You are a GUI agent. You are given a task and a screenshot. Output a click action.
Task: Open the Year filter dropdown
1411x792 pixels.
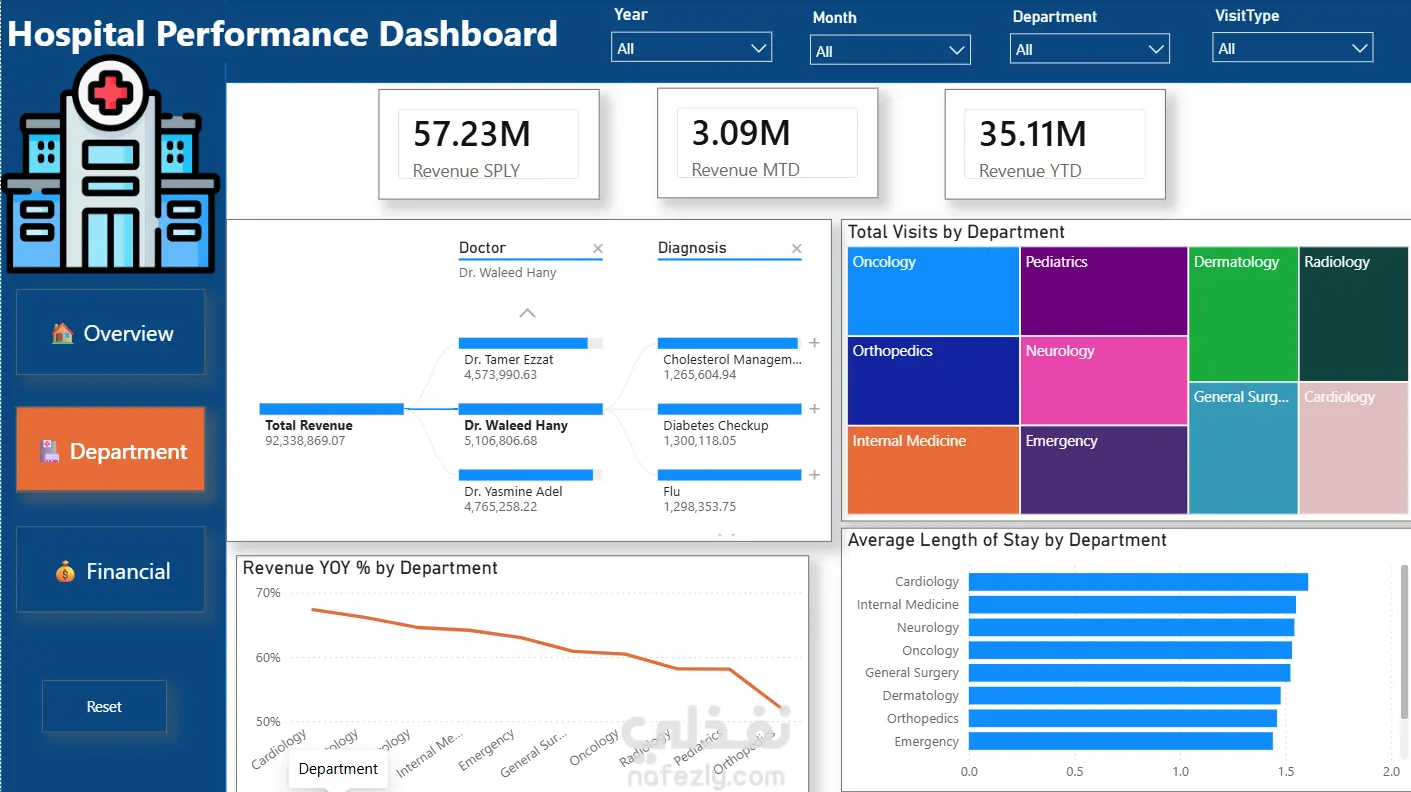(691, 48)
